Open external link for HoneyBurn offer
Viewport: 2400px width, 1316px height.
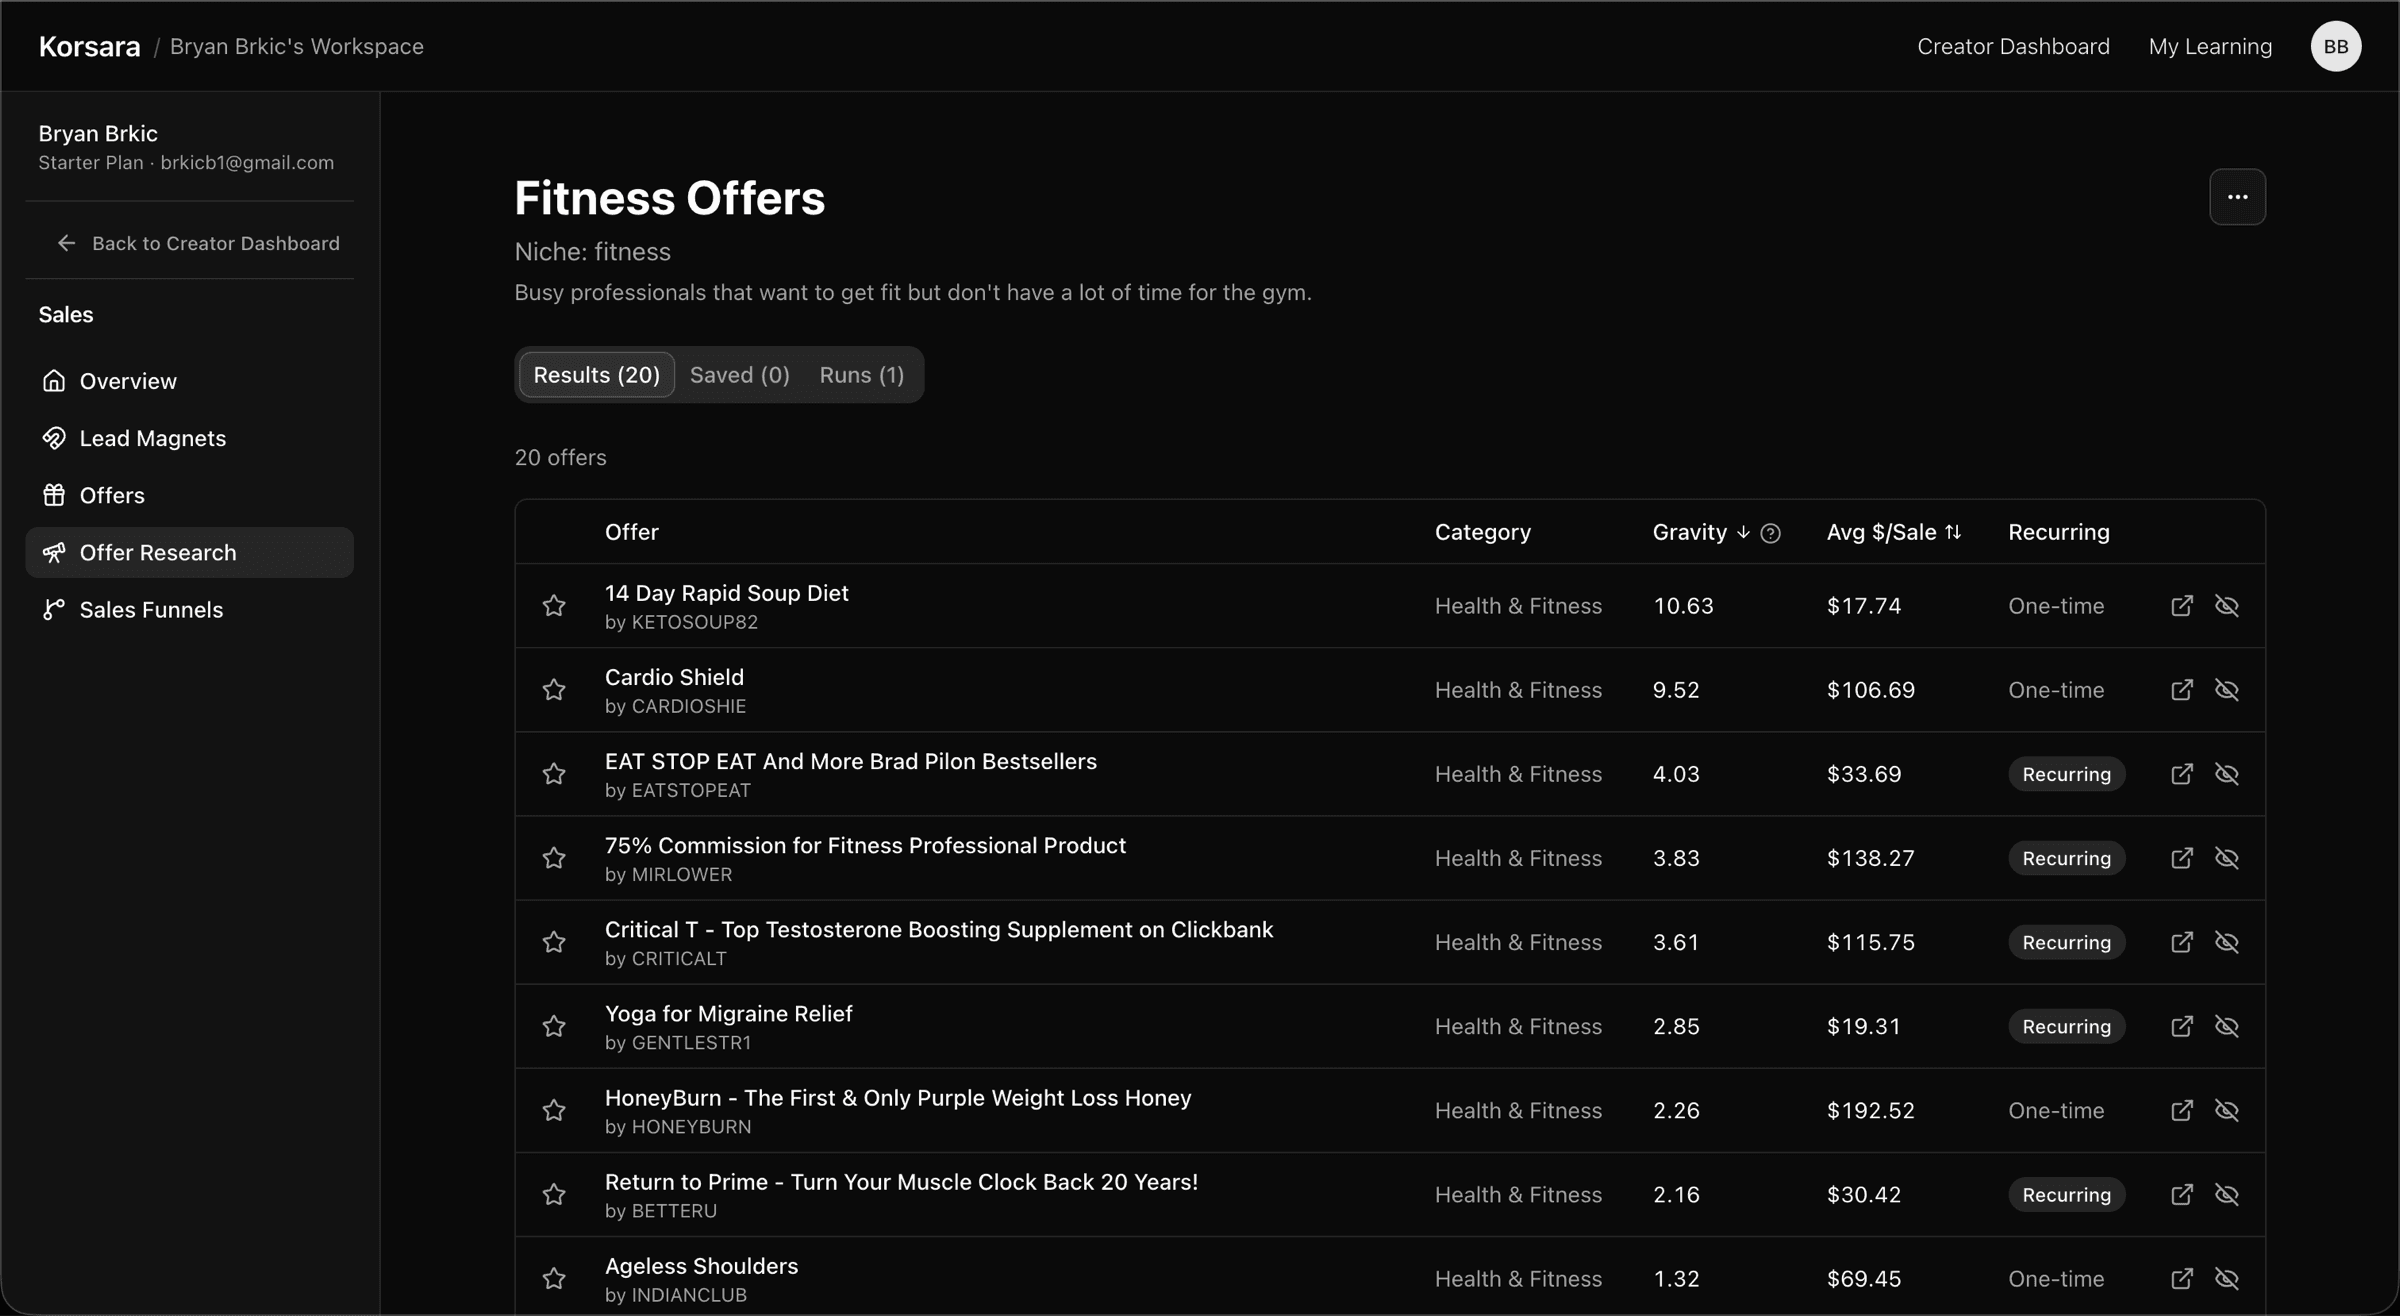click(x=2181, y=1110)
